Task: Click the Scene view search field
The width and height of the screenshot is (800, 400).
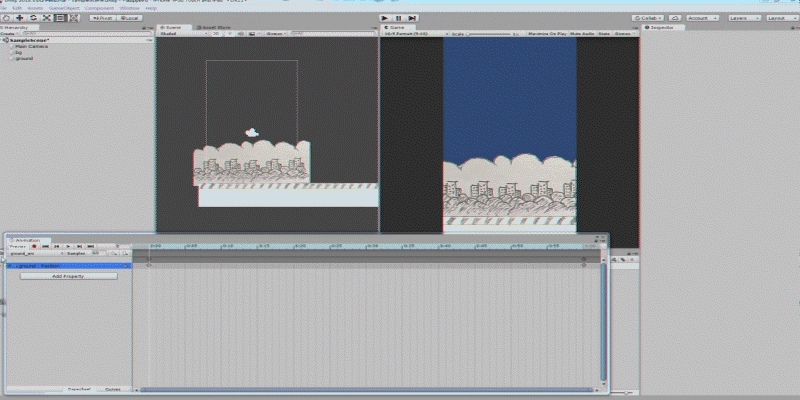Action: 333,34
